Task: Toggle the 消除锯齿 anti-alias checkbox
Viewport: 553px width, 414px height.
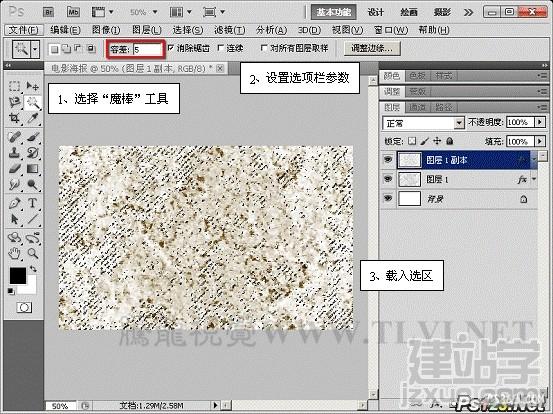Action: click(171, 48)
